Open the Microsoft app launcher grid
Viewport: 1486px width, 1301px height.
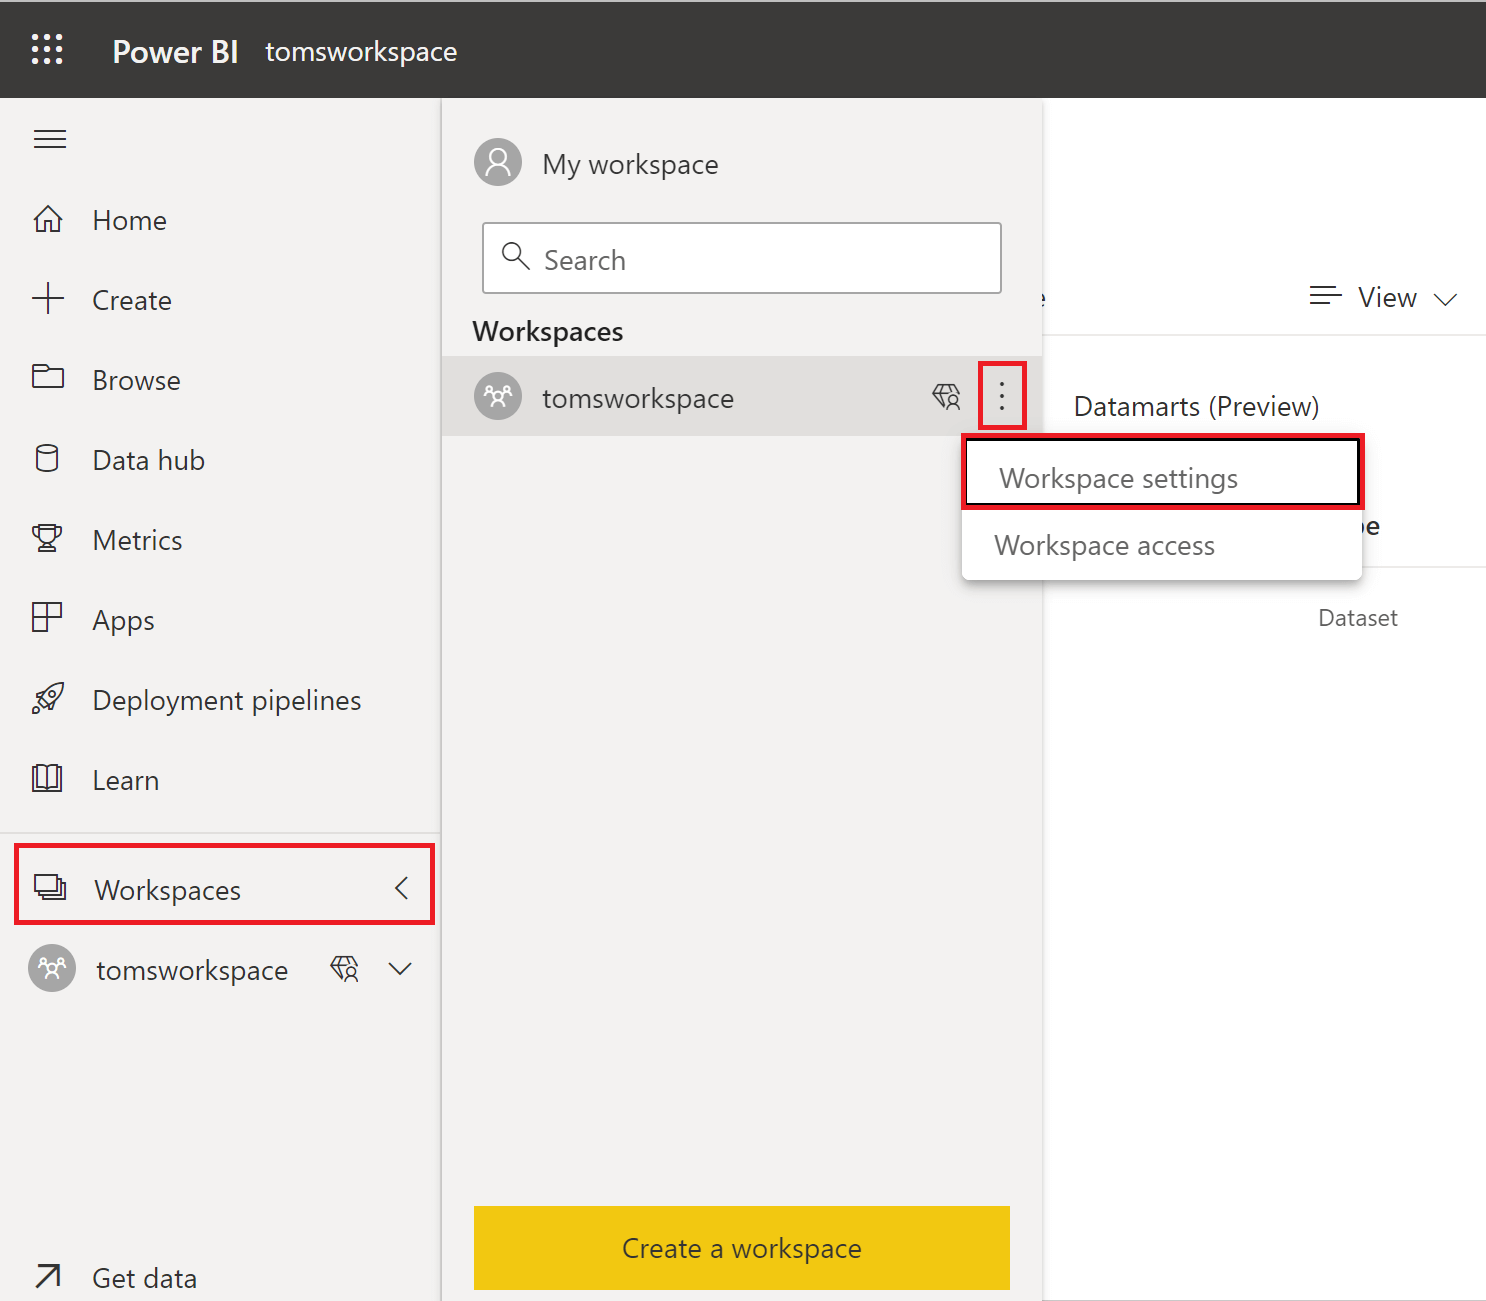(47, 50)
